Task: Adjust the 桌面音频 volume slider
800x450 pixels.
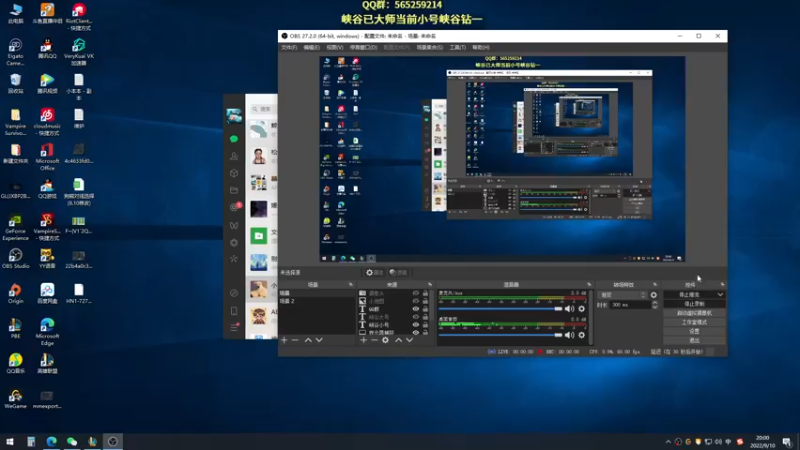Action: [x=500, y=335]
